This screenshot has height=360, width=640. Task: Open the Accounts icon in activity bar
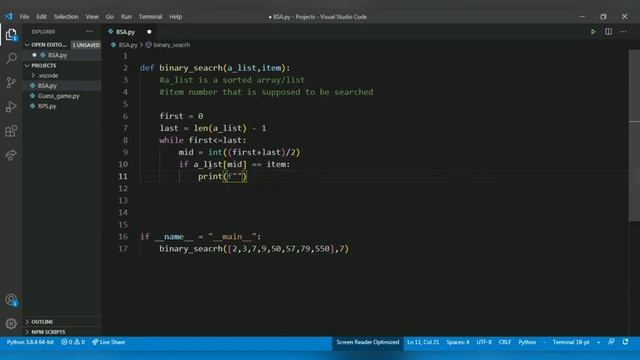[11, 300]
